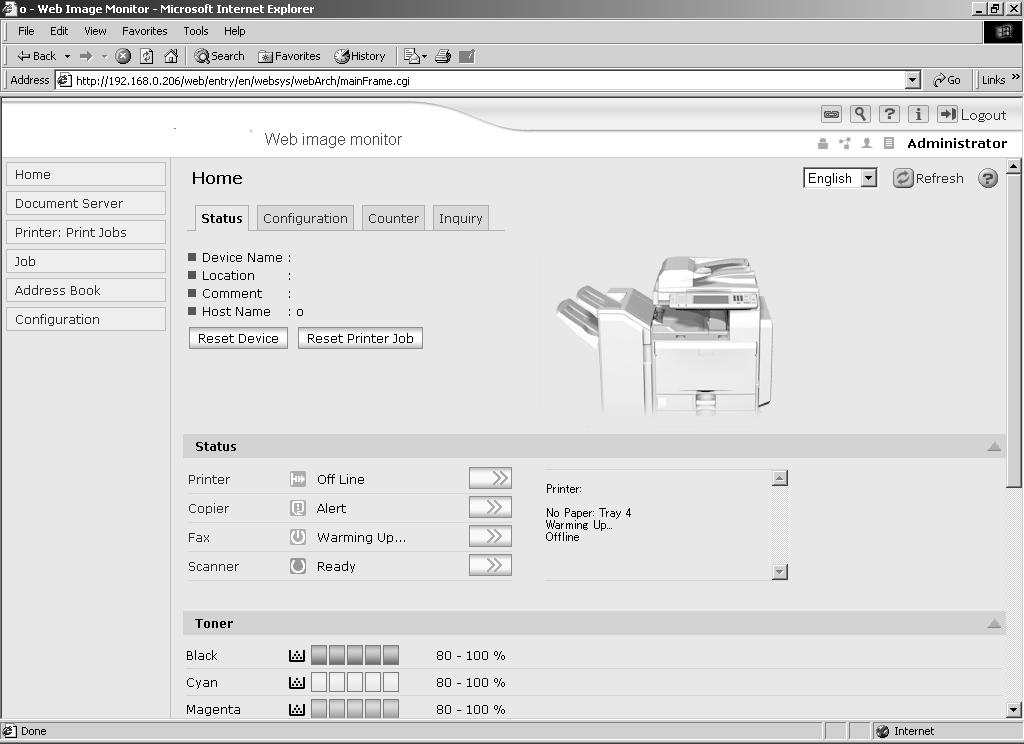Click the Stop loading toolbar icon
This screenshot has width=1024, height=744.
(123, 56)
